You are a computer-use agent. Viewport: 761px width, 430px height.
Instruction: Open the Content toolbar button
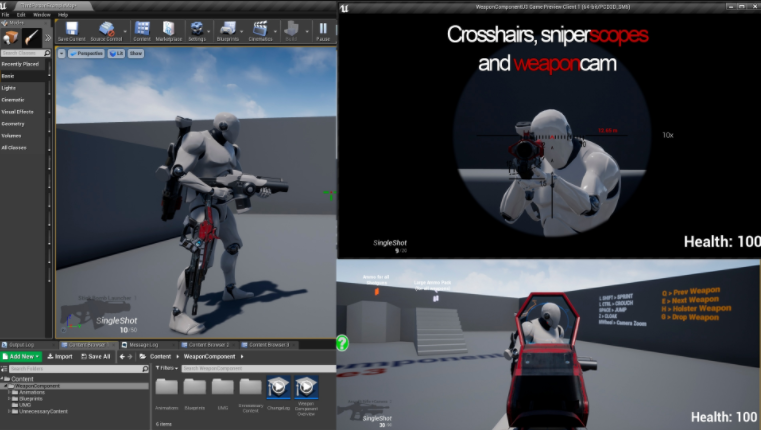[142, 29]
